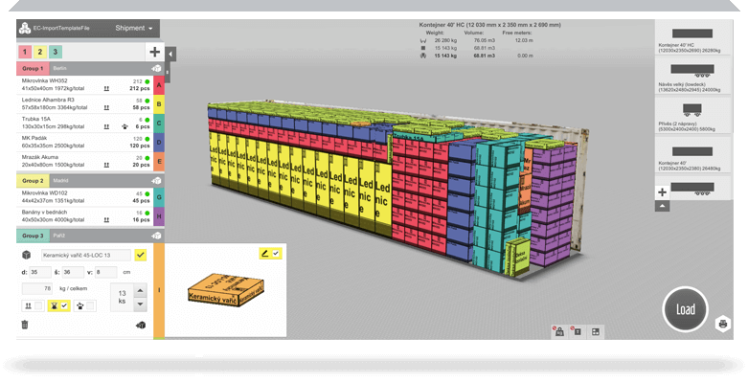
Task: Click the layout grid view icon
Action: [596, 332]
